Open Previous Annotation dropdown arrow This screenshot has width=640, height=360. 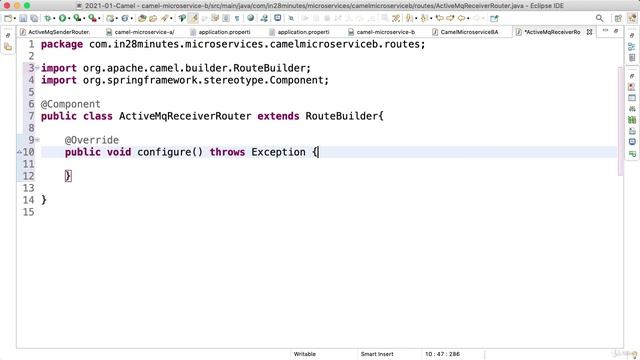431,18
